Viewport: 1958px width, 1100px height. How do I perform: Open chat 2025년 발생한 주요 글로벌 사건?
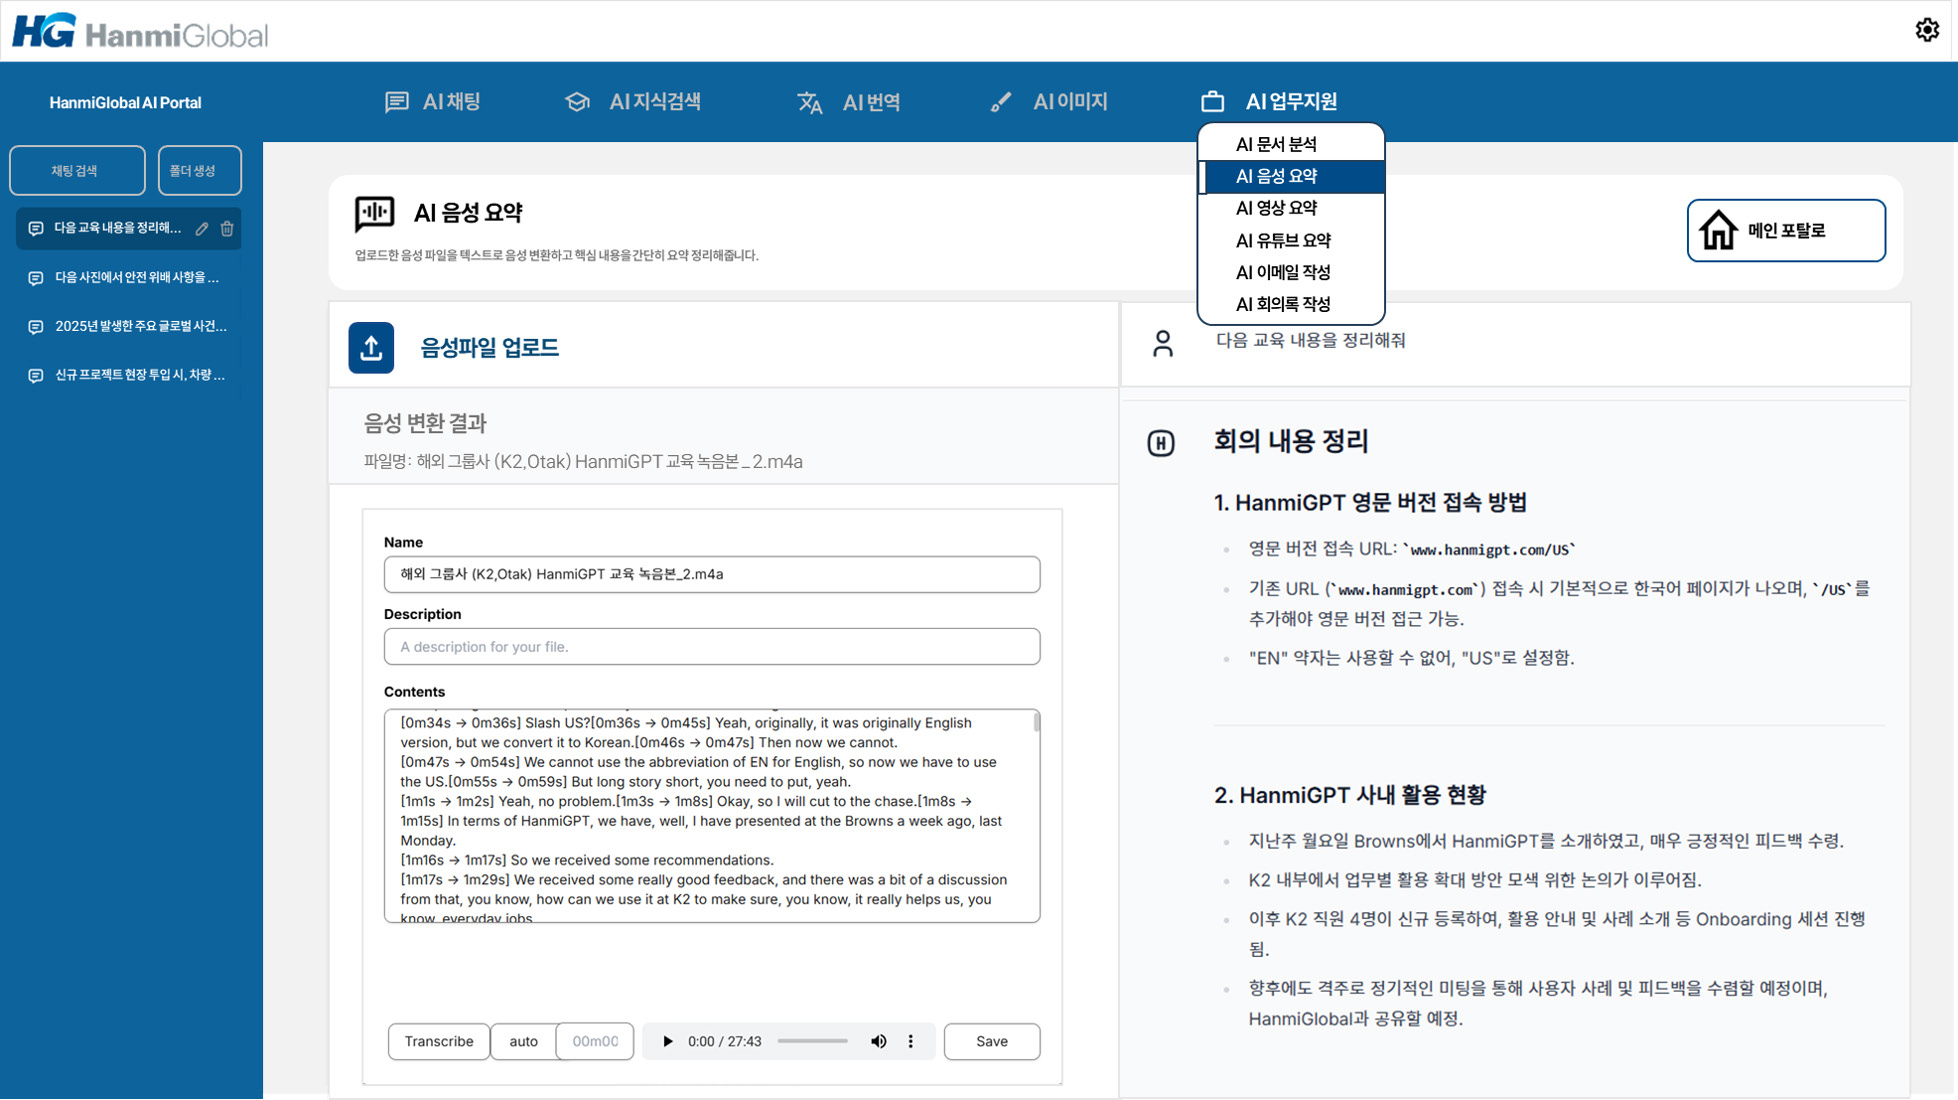pos(140,326)
